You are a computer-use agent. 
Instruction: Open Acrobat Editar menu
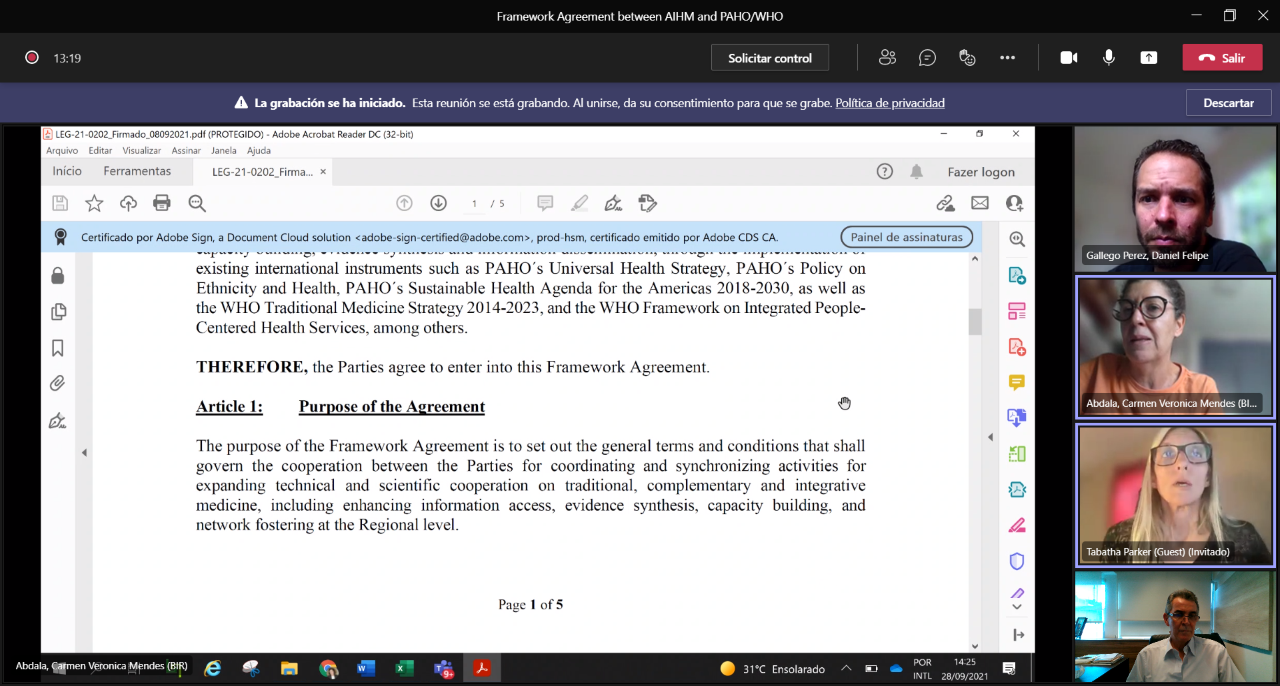pos(100,151)
